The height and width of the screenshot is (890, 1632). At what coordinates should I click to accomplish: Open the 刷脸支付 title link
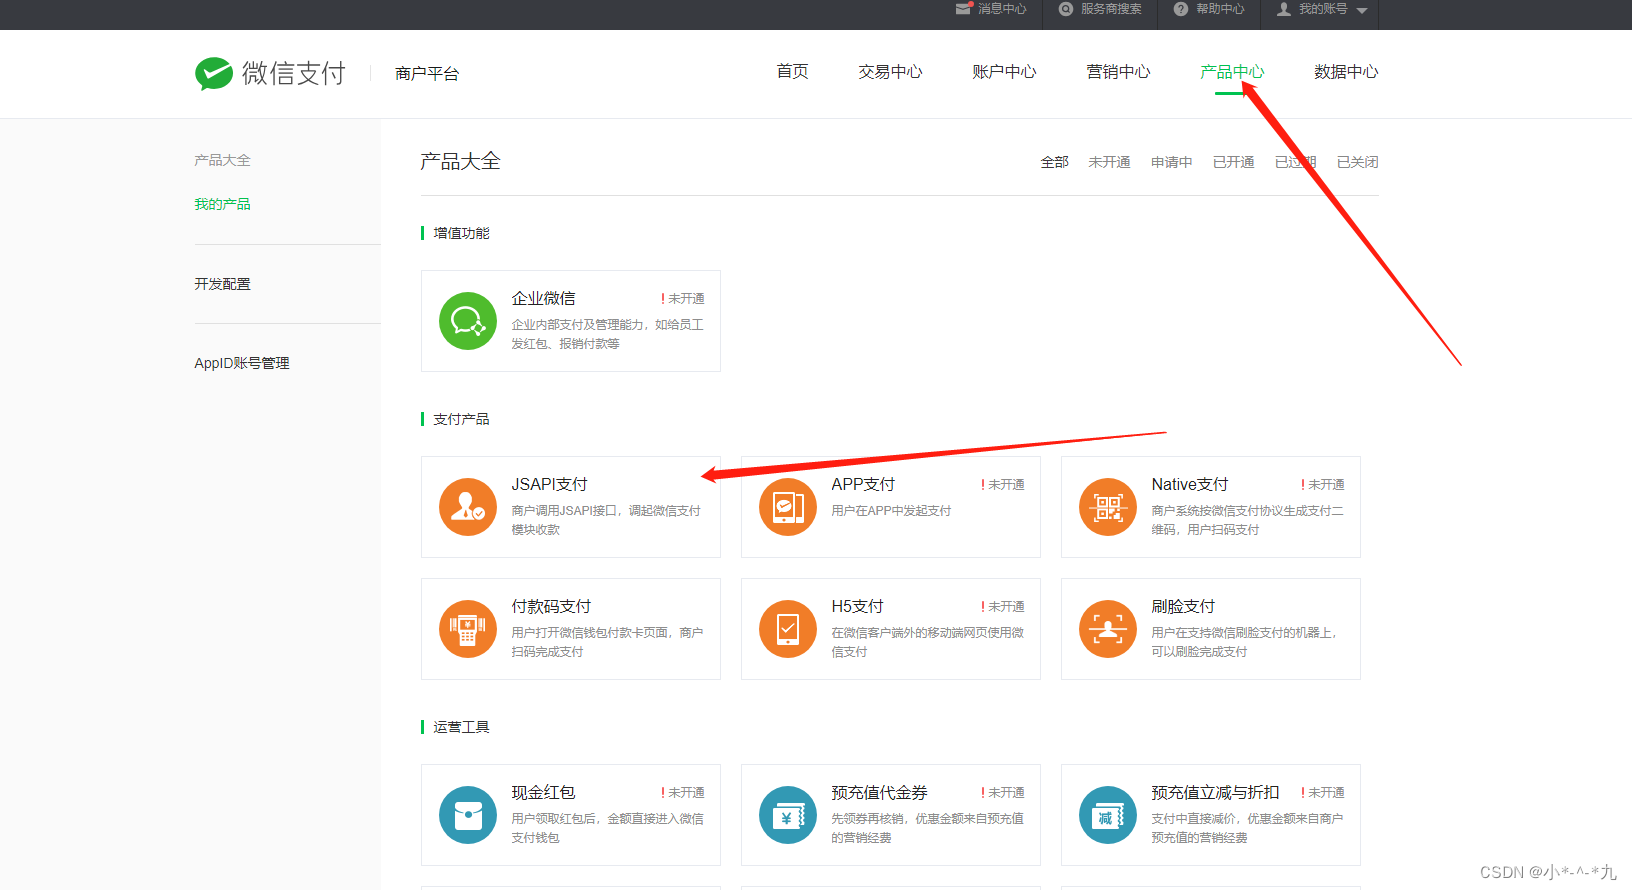point(1183,606)
